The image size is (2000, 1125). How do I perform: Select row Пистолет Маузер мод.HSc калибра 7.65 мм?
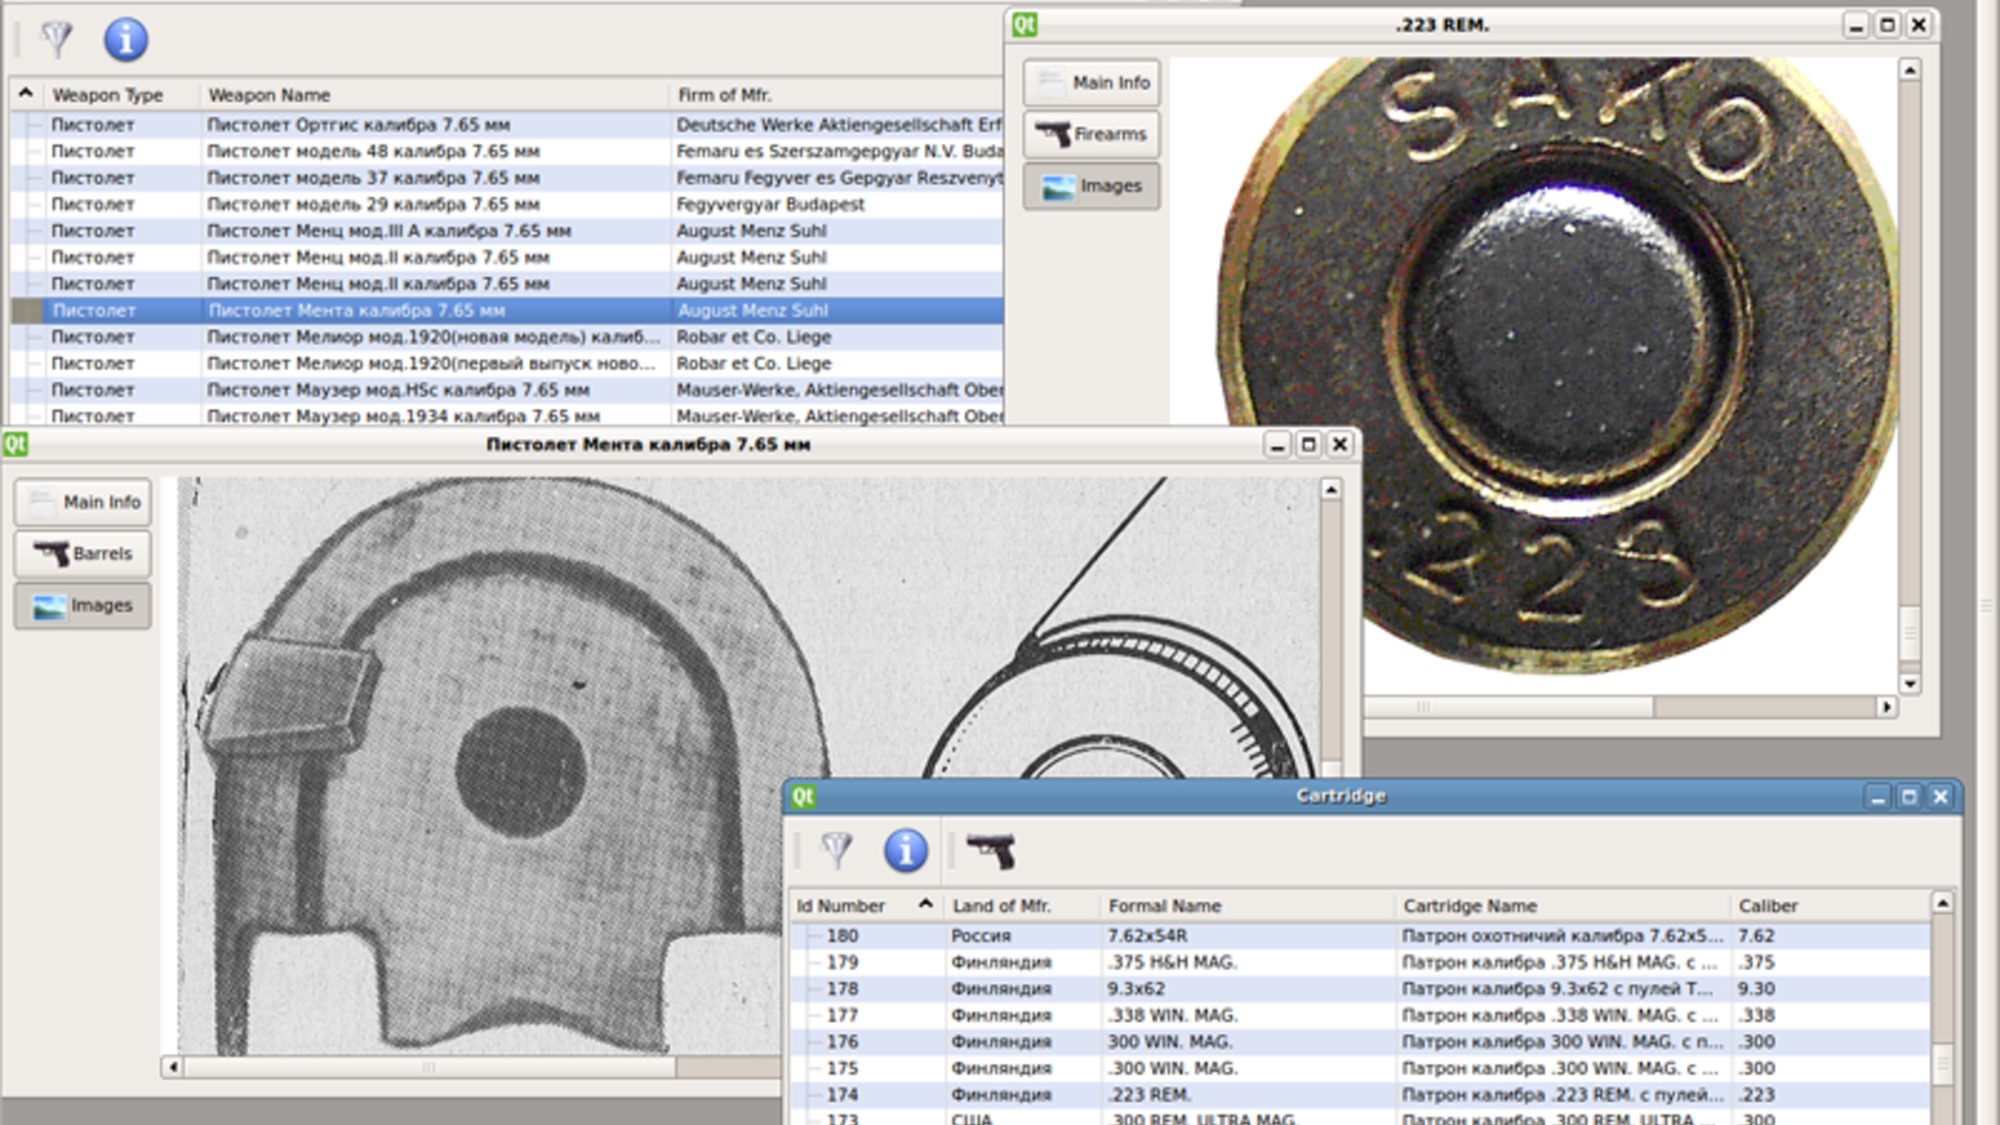(x=506, y=390)
